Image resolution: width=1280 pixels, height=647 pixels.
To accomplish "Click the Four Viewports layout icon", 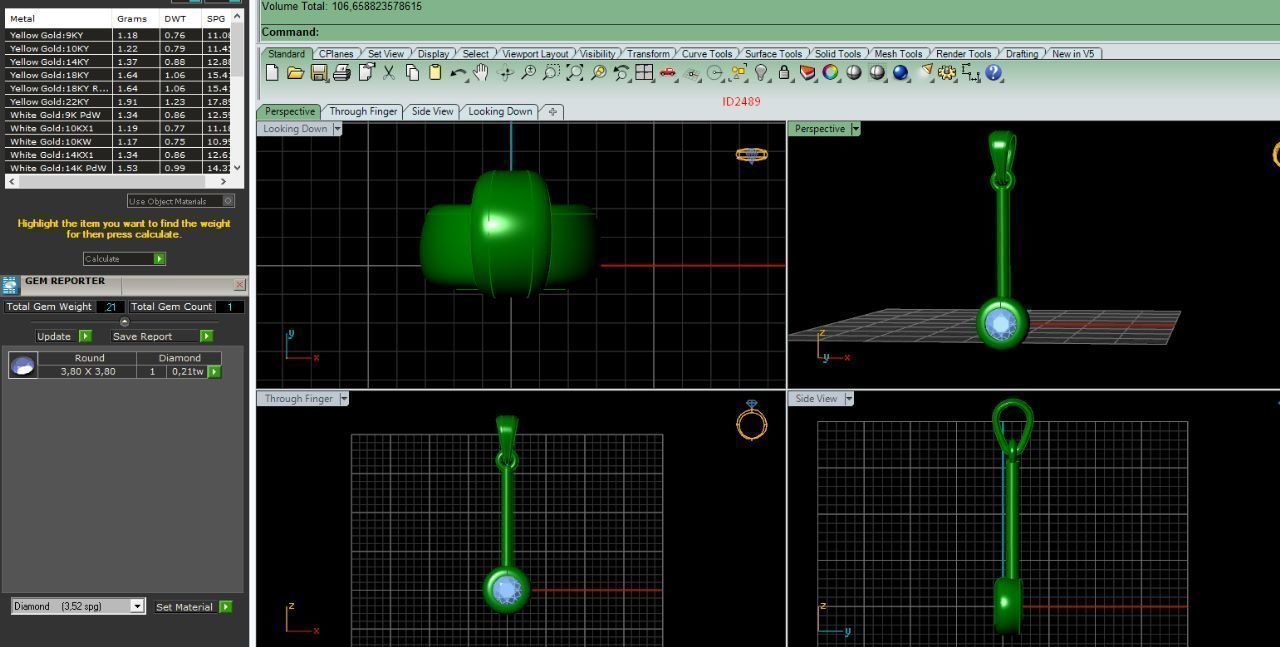I will [x=644, y=72].
